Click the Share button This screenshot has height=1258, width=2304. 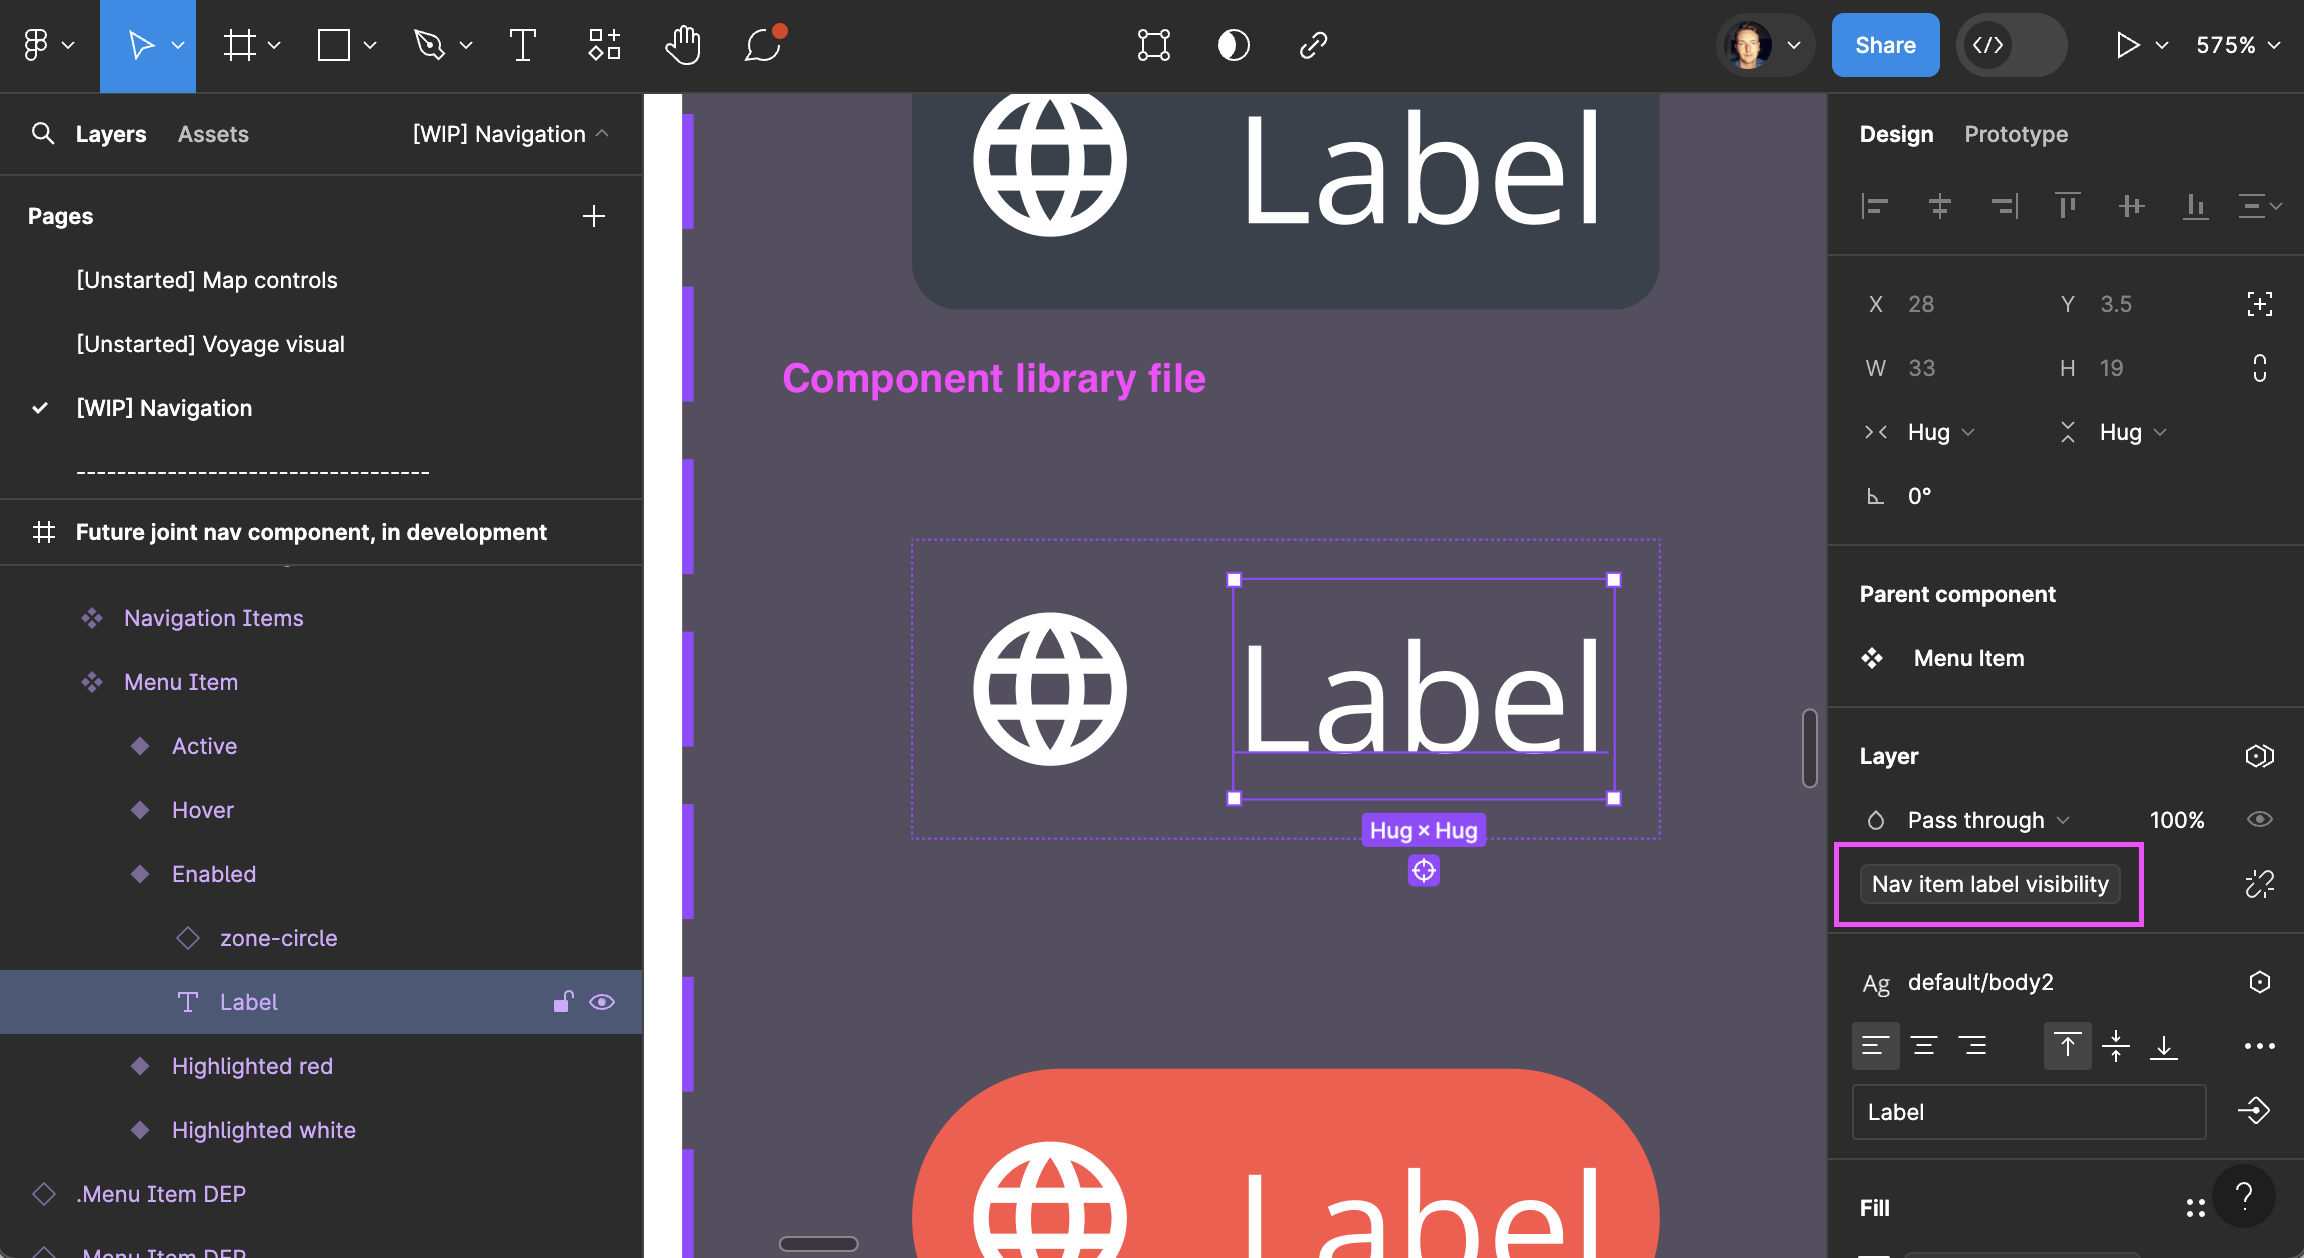pyautogui.click(x=1885, y=45)
